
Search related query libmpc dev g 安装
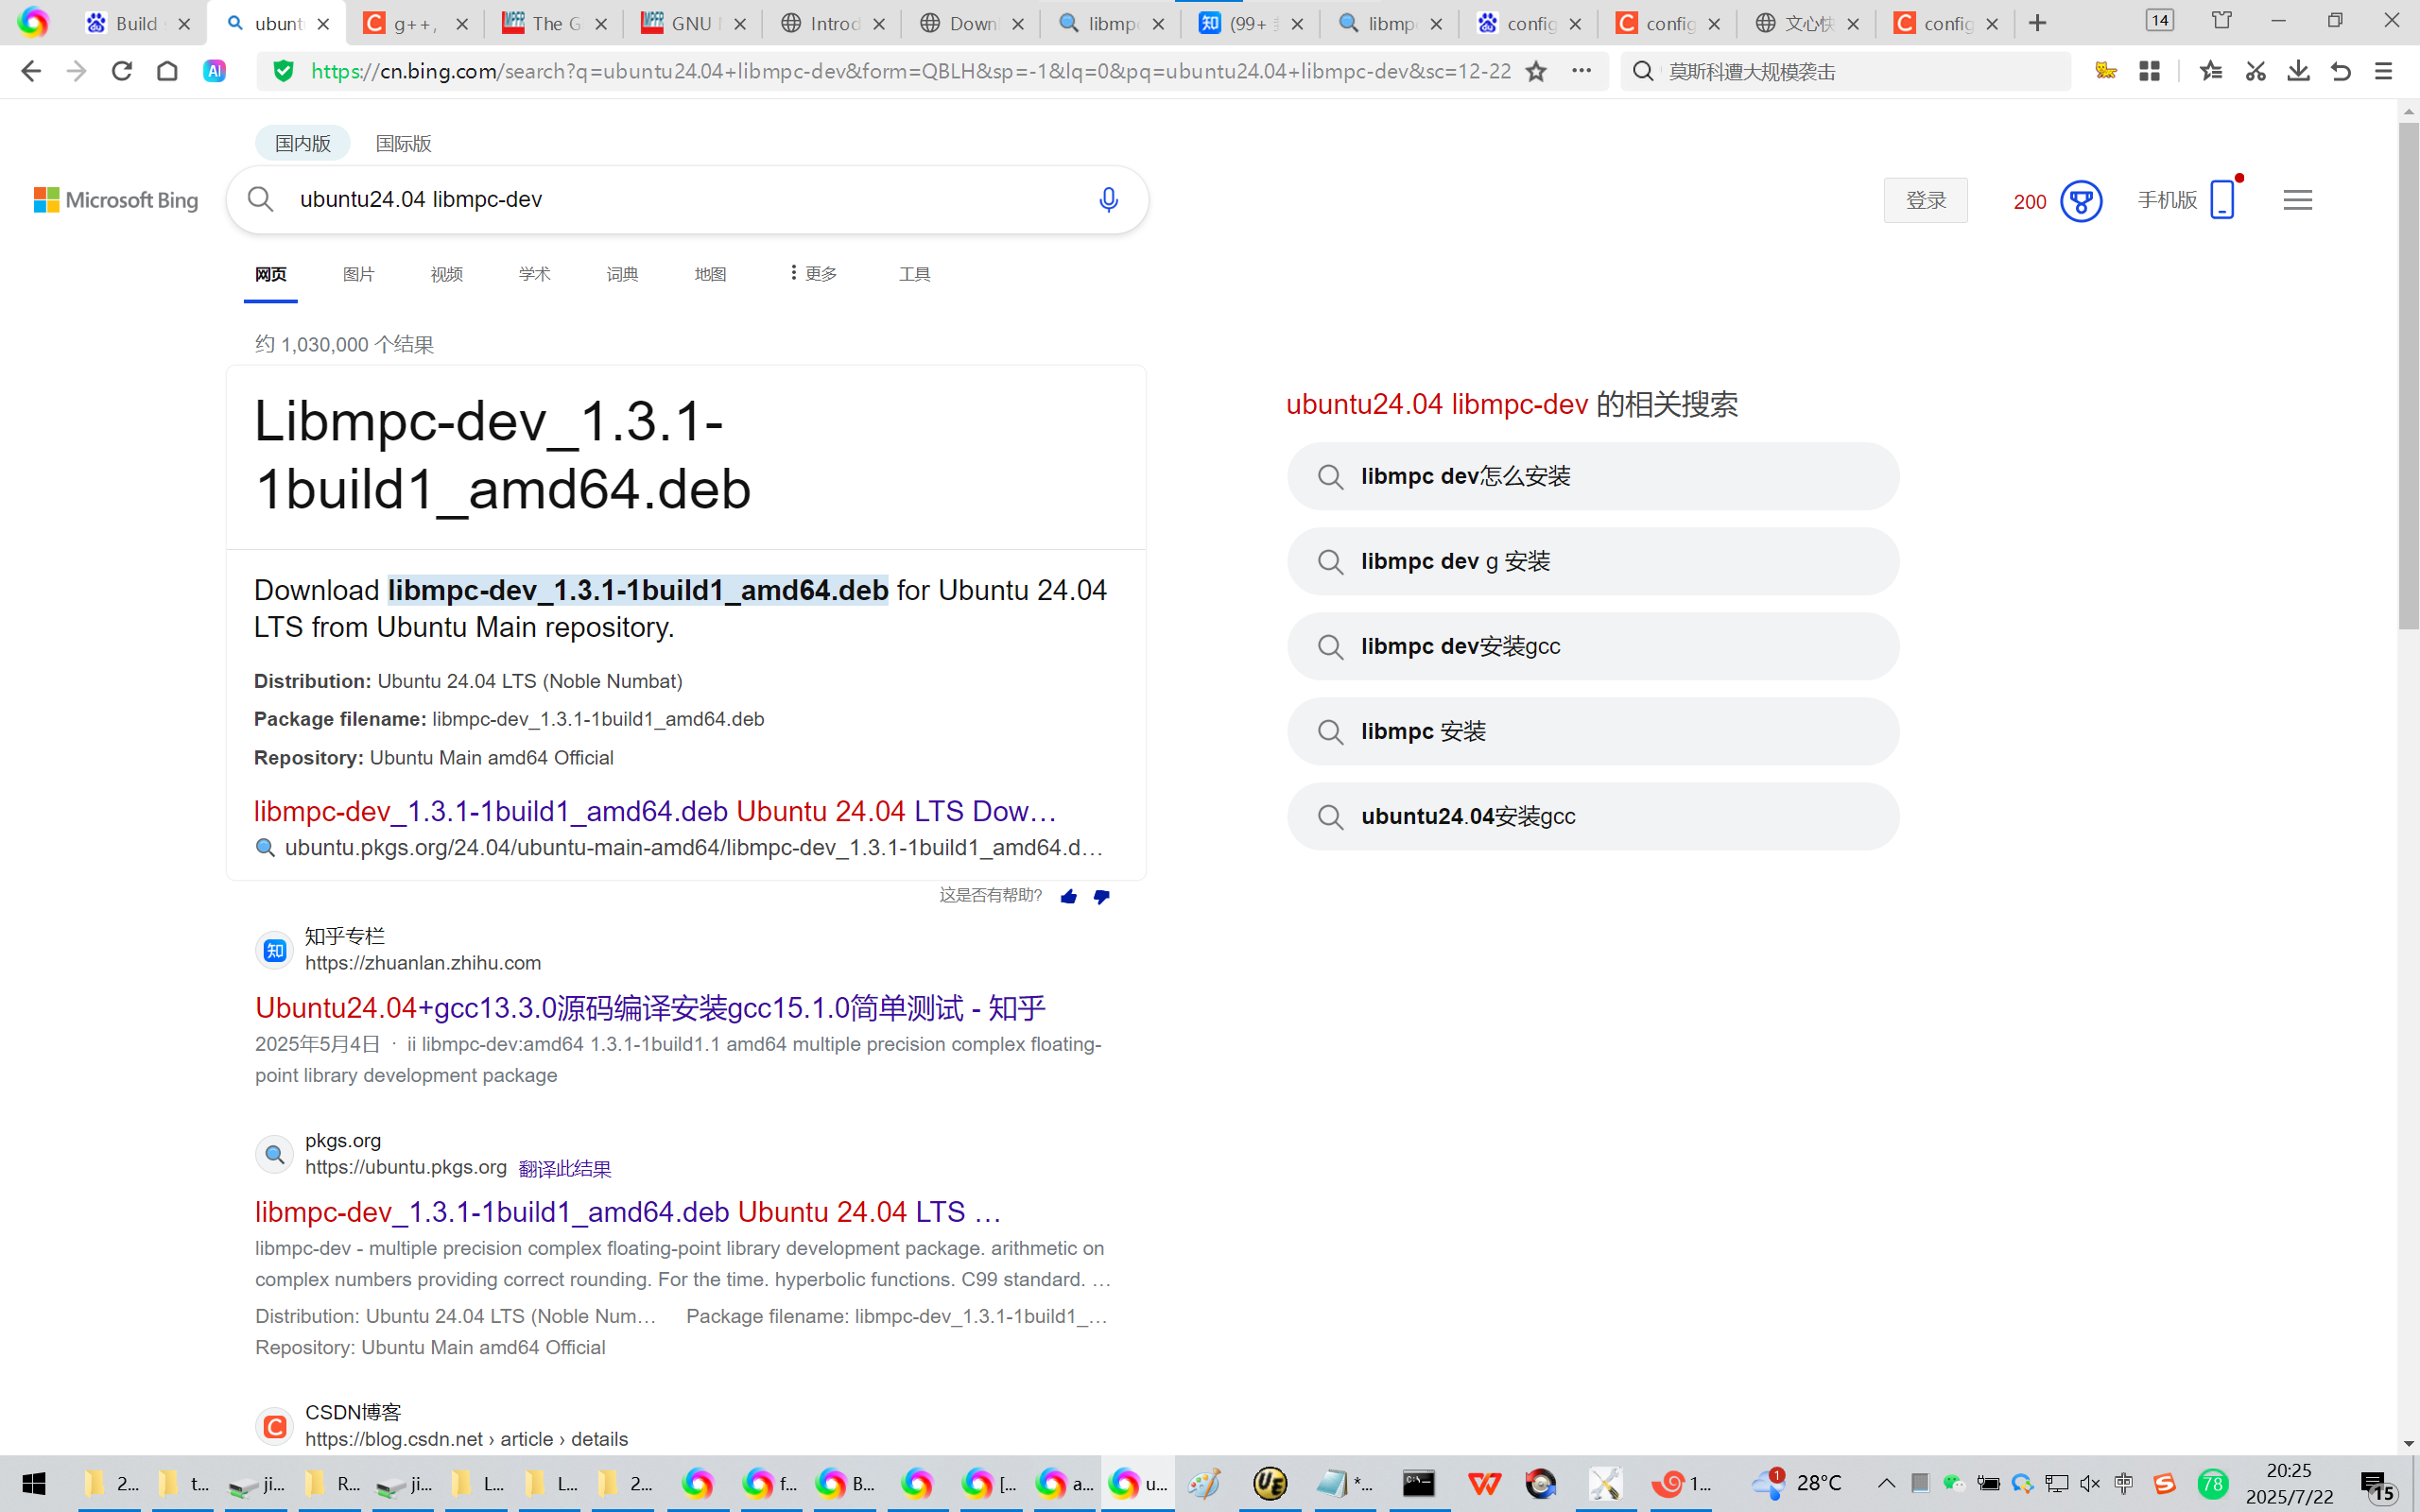1593,562
